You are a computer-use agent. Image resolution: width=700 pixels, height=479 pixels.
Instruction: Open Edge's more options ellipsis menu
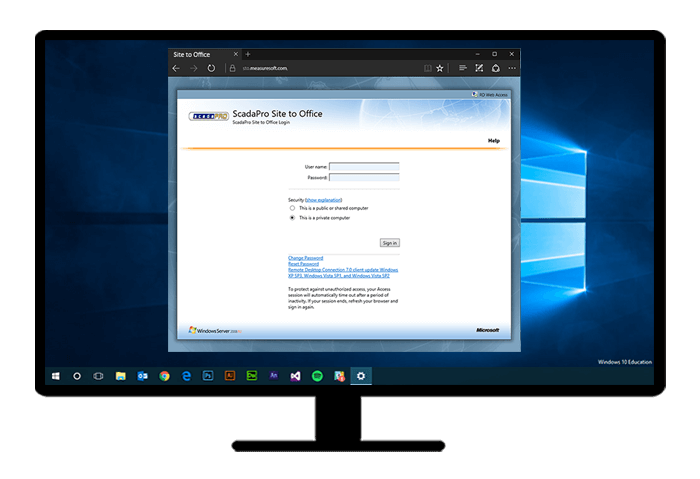pyautogui.click(x=512, y=68)
